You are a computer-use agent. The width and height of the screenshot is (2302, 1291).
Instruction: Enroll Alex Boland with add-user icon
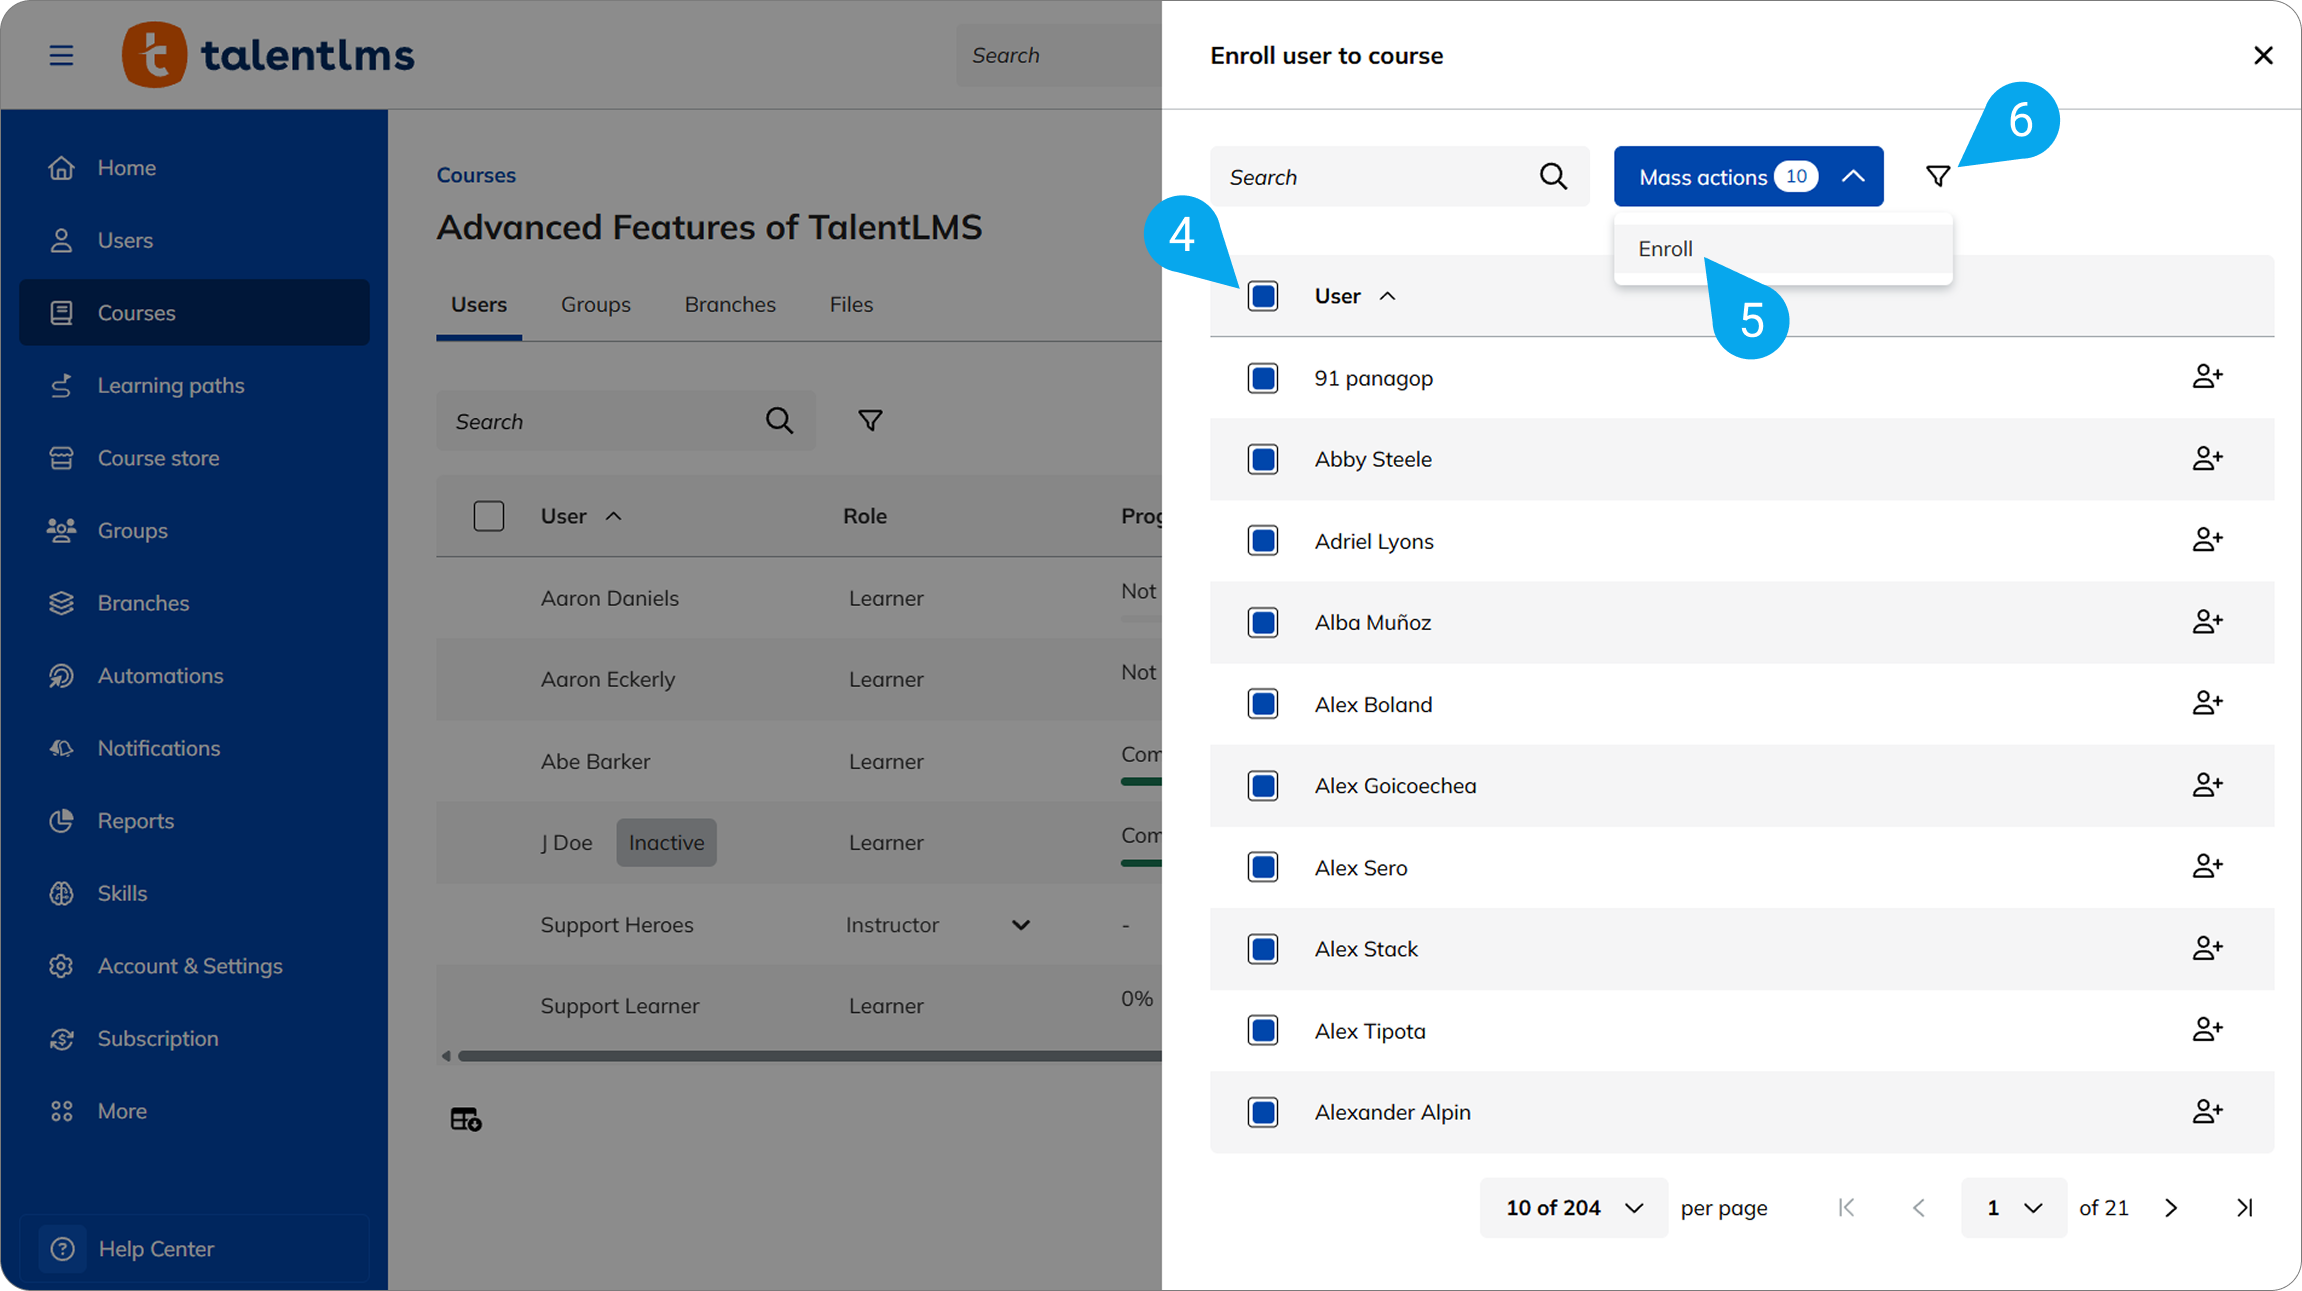(2207, 703)
